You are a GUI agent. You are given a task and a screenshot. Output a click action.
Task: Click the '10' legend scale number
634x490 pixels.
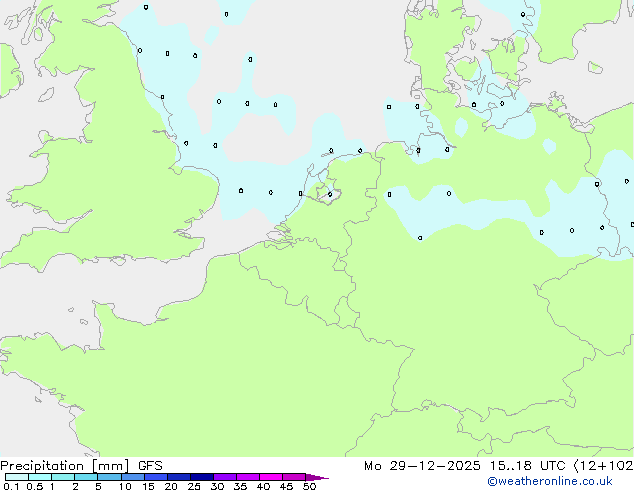tap(125, 486)
